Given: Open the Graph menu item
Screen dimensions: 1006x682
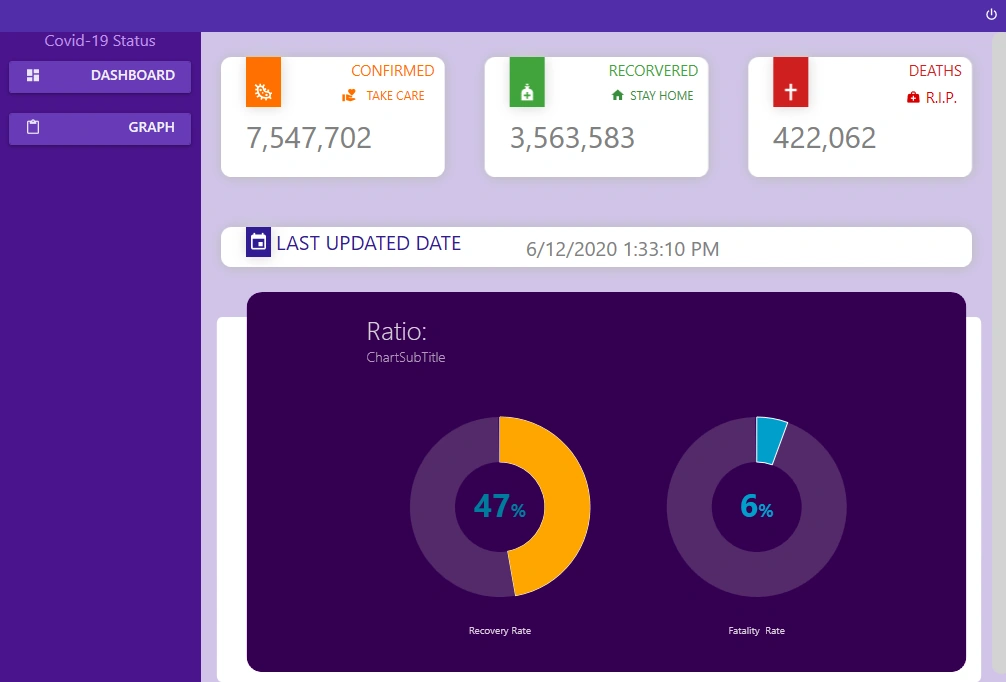Looking at the screenshot, I should point(99,128).
